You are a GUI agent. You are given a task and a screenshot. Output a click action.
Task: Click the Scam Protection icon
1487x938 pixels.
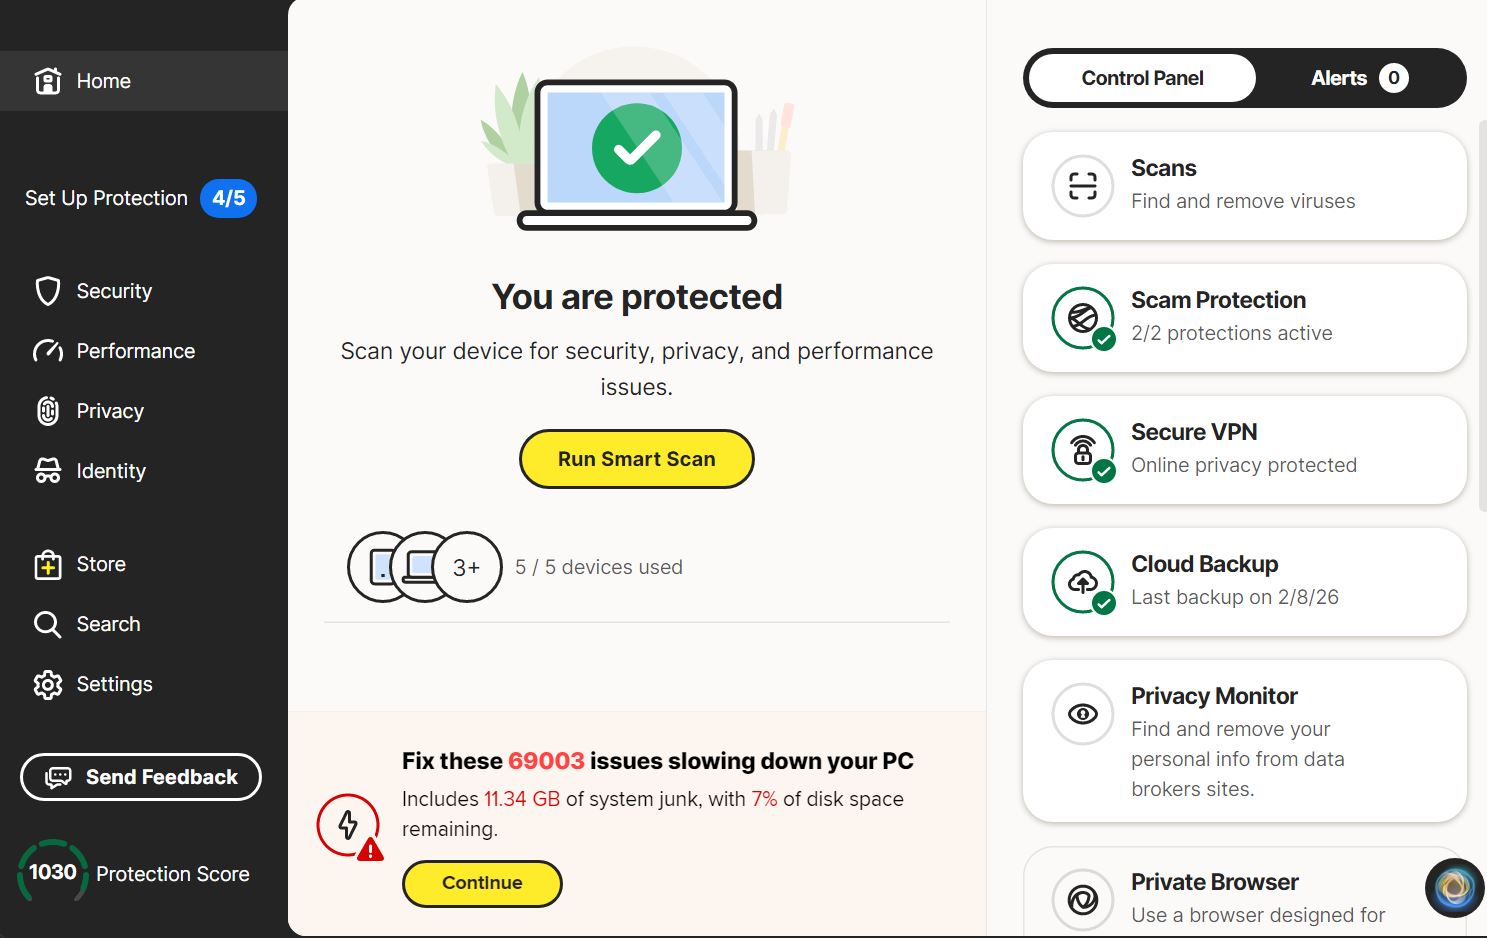1082,318
